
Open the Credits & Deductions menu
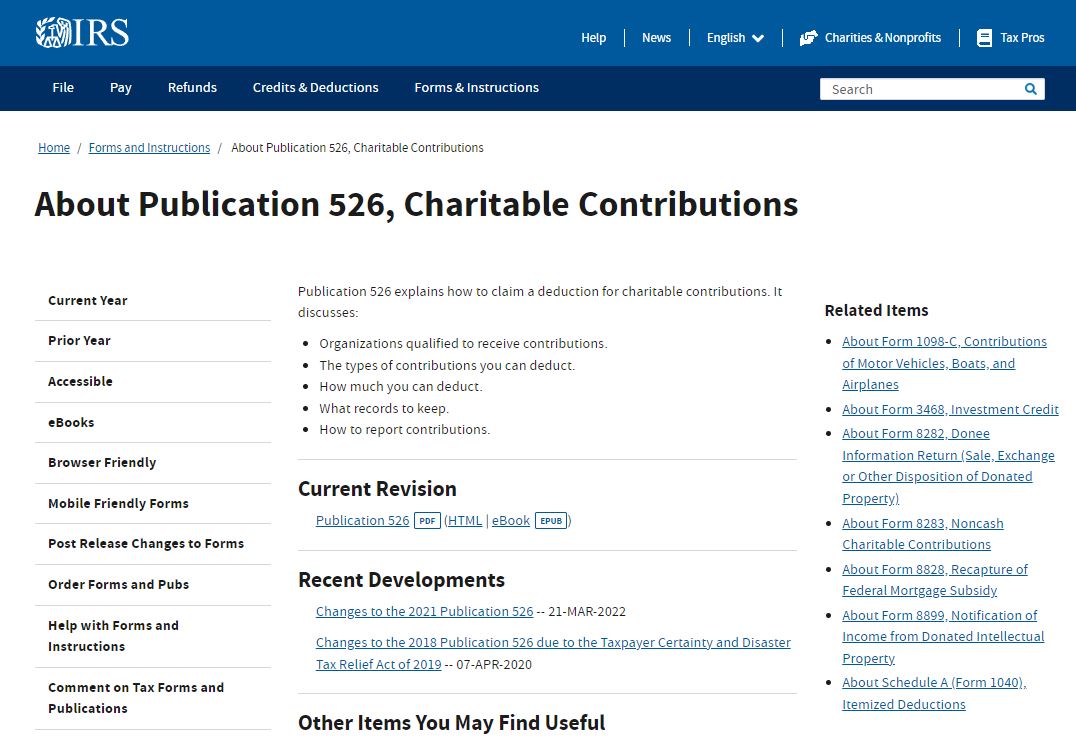click(x=316, y=88)
